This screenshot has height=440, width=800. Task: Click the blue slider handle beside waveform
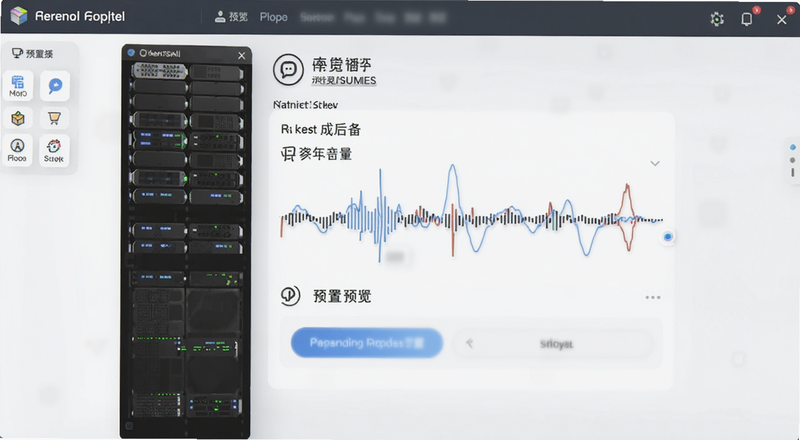[x=668, y=237]
